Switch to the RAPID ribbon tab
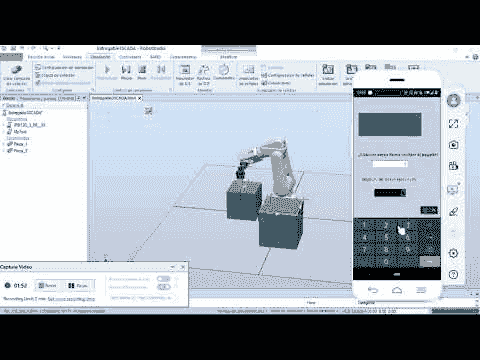 tap(155, 57)
